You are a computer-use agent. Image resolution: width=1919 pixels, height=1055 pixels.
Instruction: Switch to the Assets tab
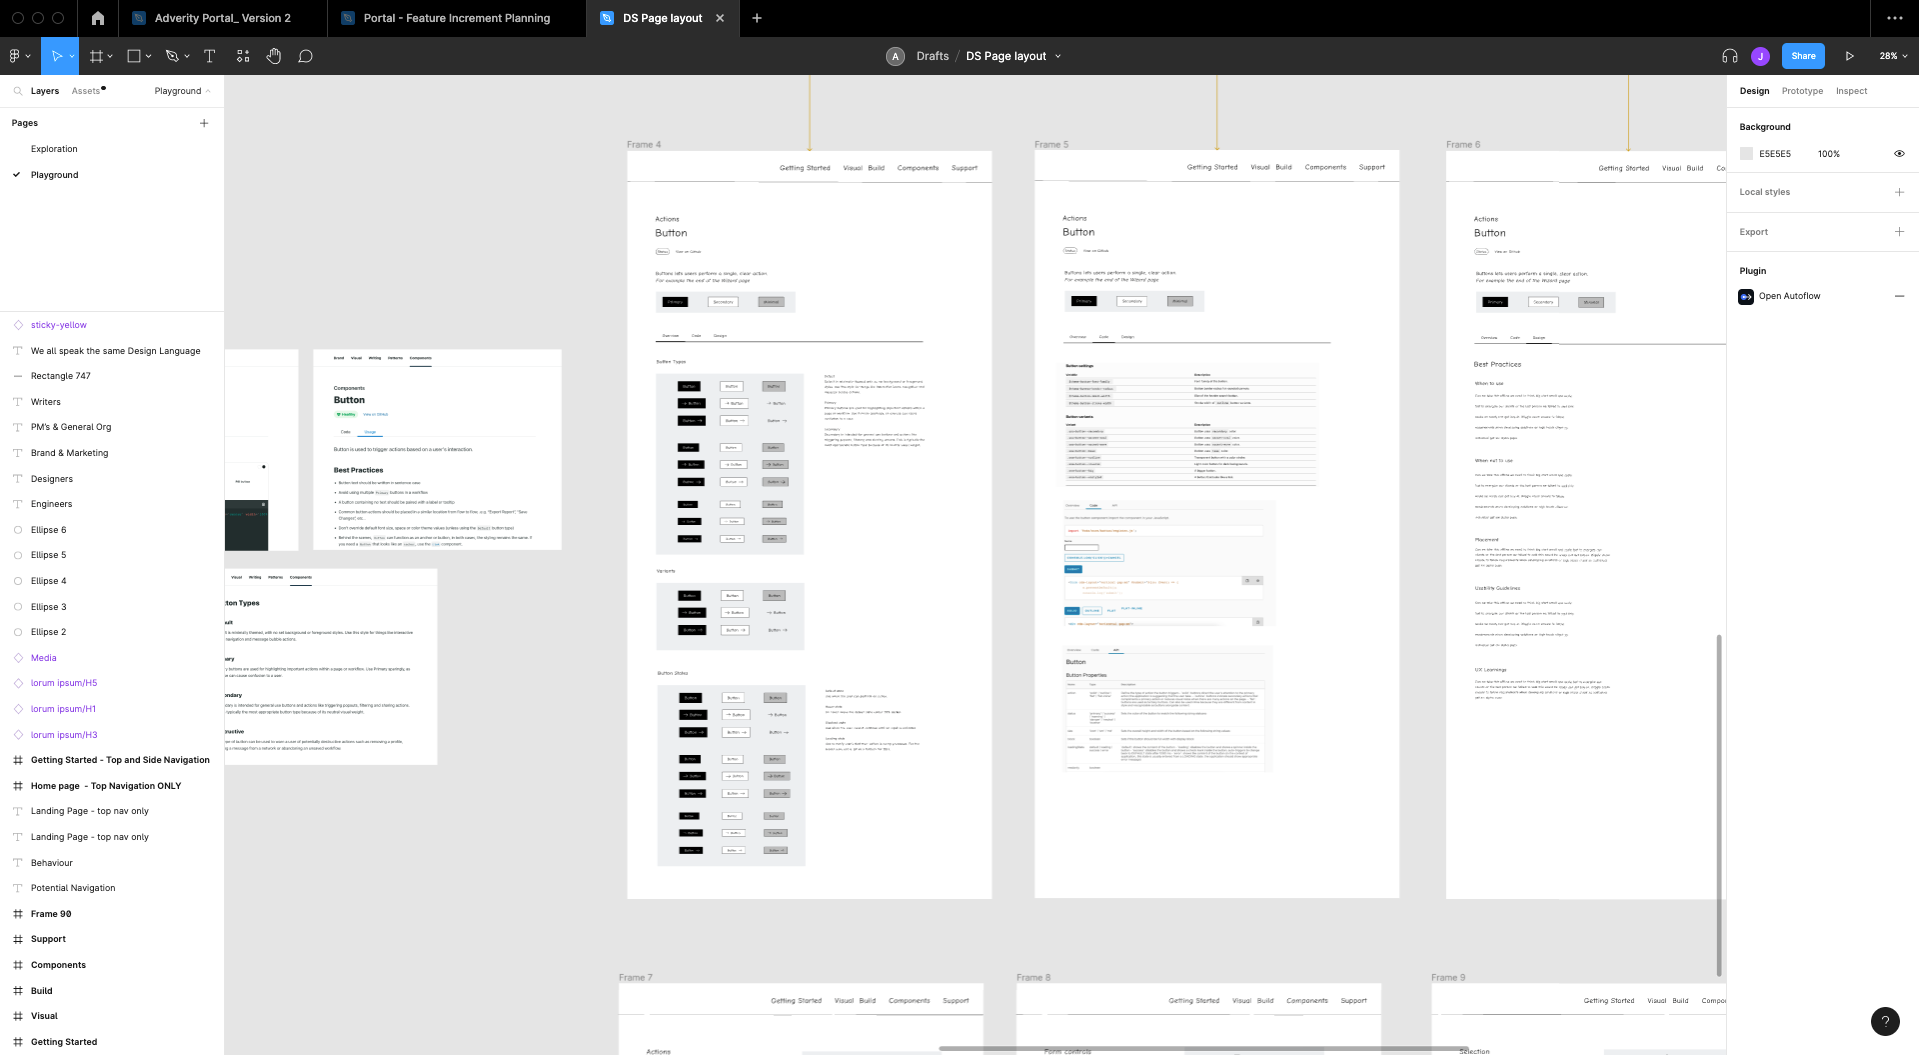86,91
